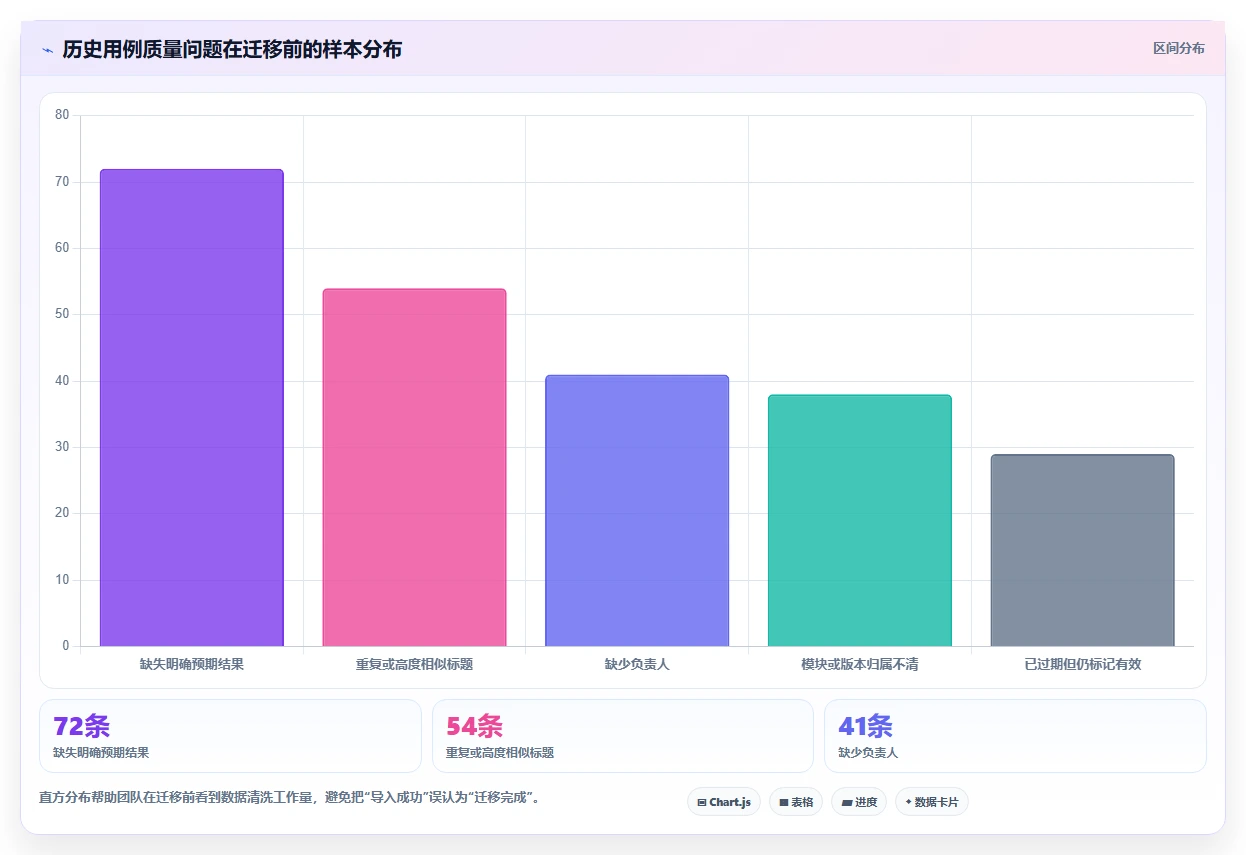Click the purple 缺失明确预期结果 bar
1246x855 pixels.
[x=192, y=408]
